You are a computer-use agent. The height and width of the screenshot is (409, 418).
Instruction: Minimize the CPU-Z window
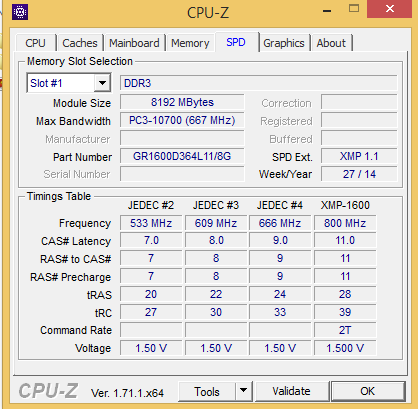pos(327,11)
